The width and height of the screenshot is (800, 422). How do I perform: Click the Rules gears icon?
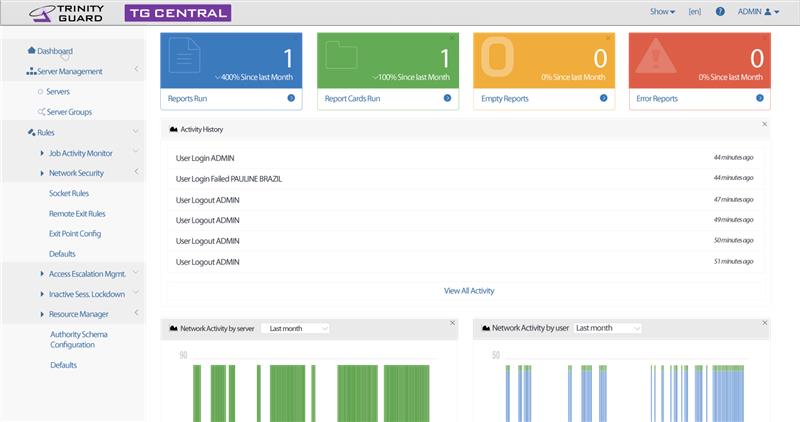pos(32,132)
